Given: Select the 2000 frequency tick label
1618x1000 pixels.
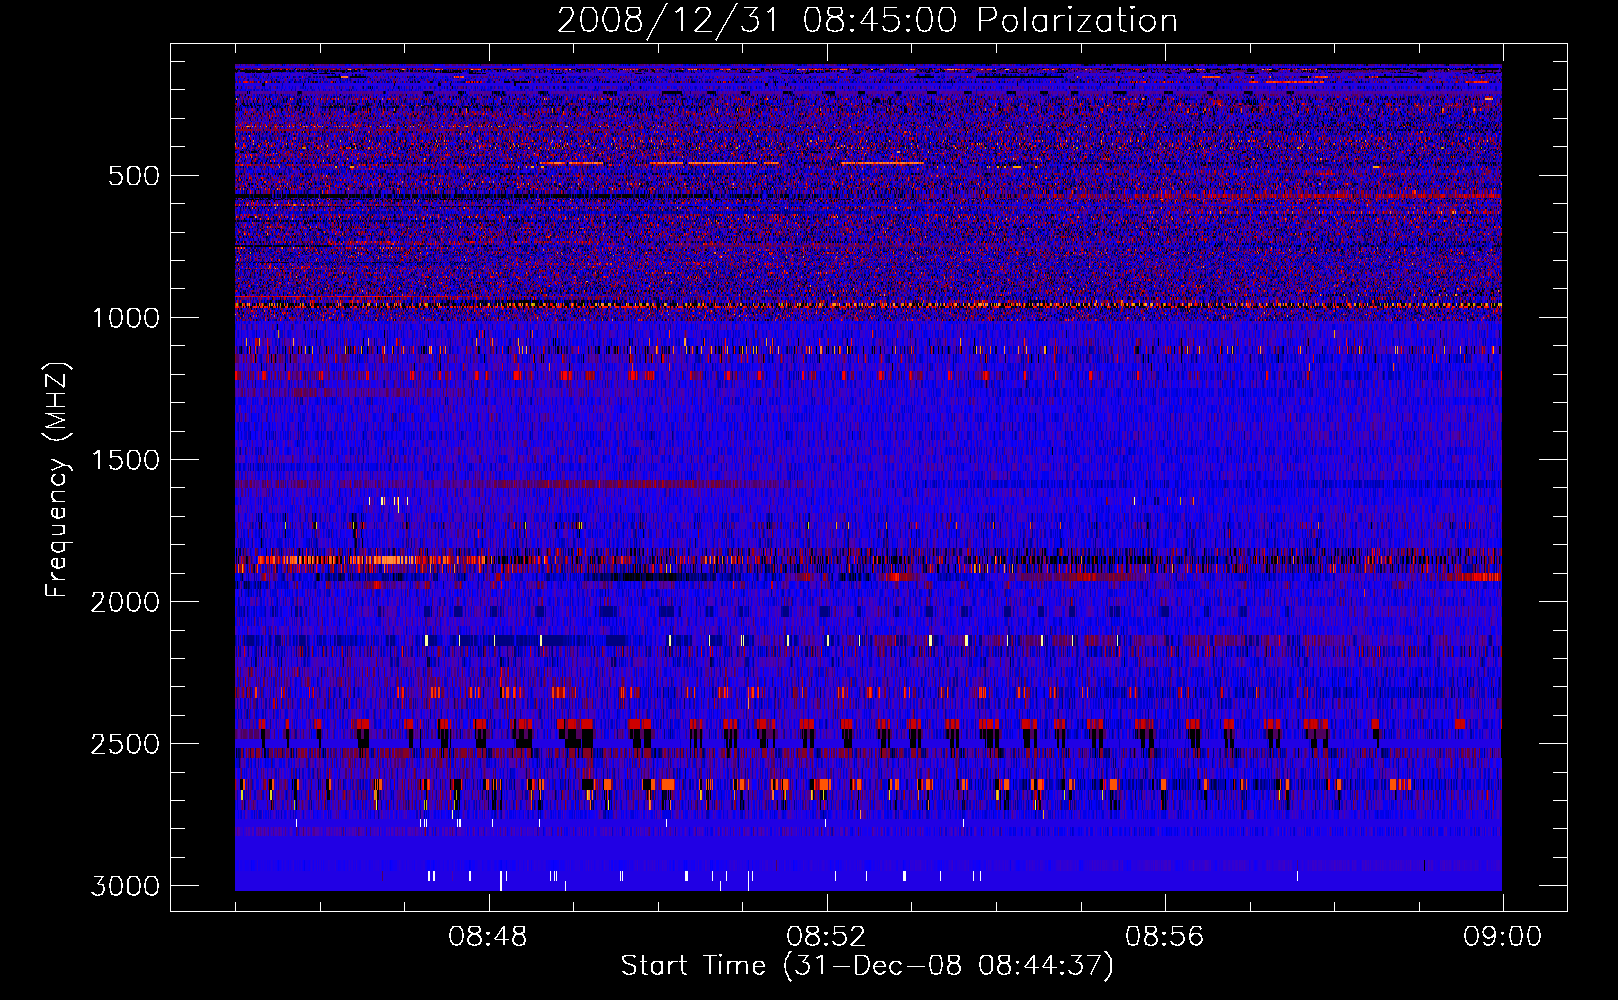Looking at the screenshot, I should [x=125, y=602].
